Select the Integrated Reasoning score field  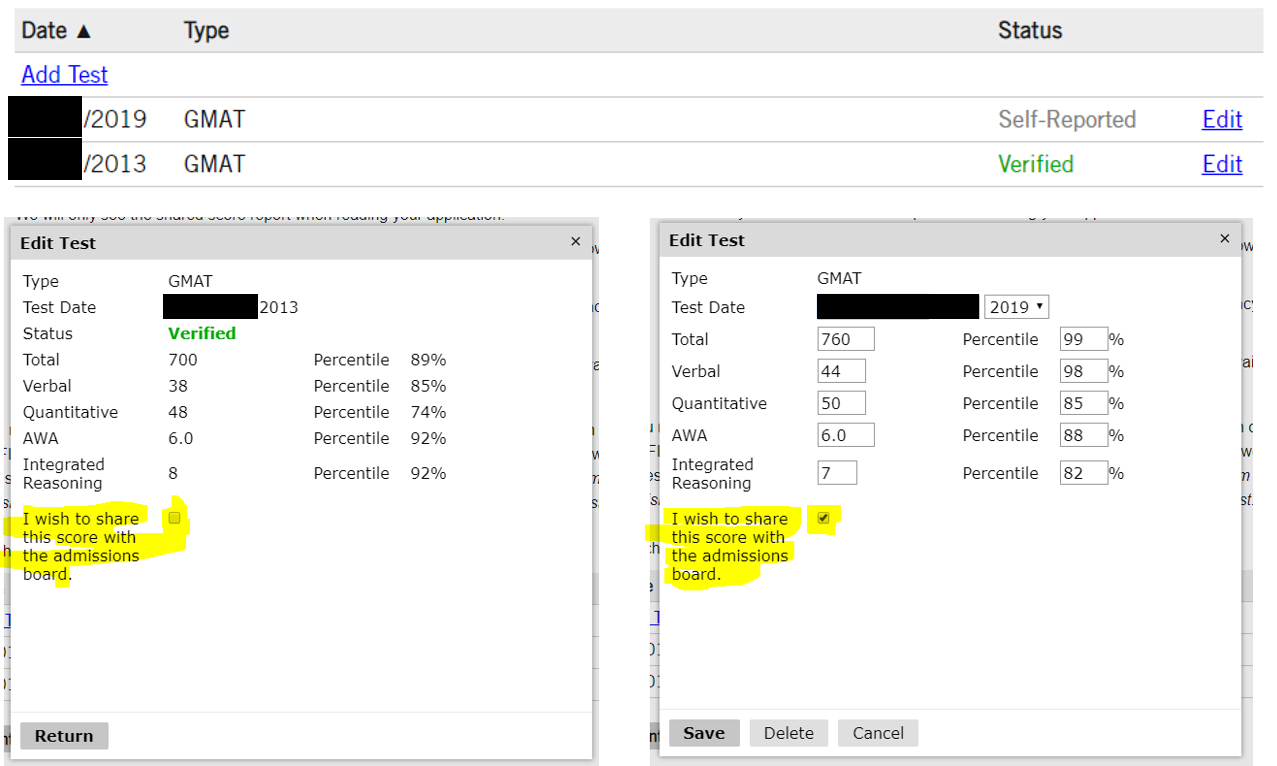coord(837,472)
